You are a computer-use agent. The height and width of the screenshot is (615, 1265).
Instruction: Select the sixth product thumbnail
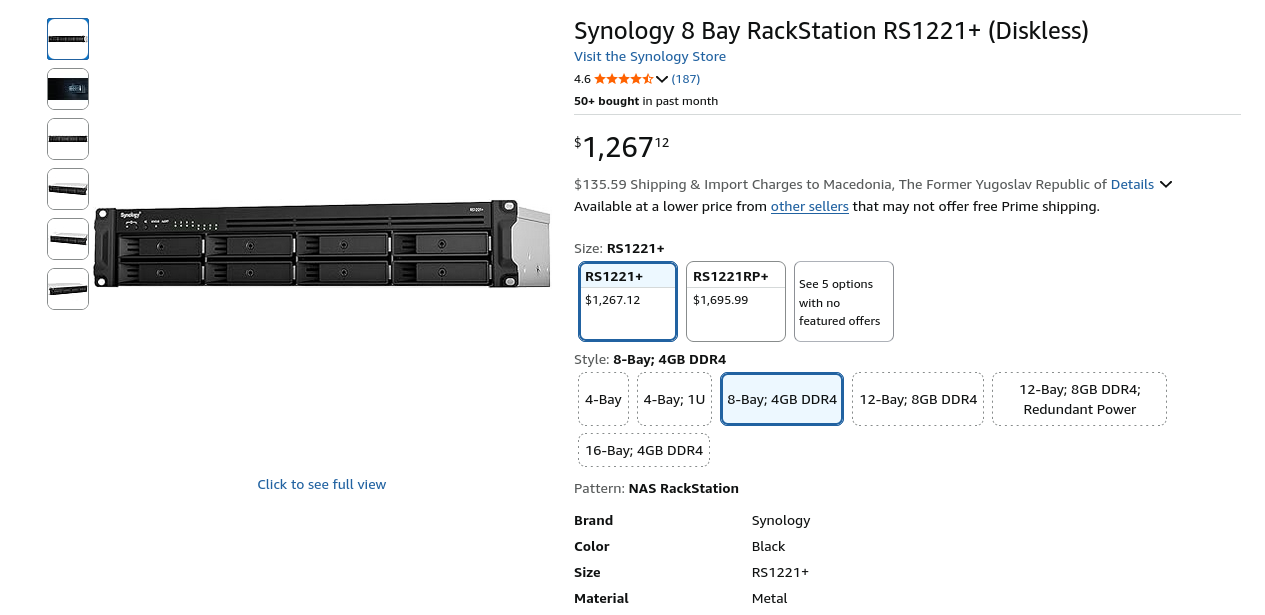point(68,289)
